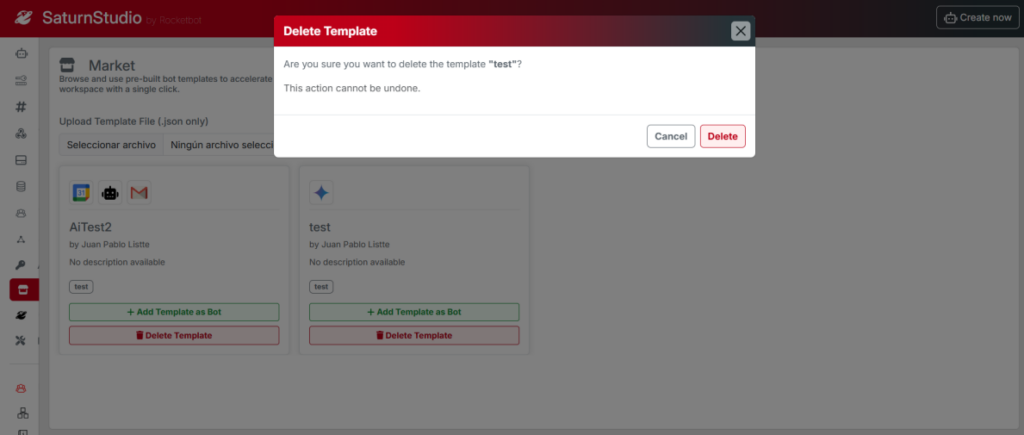
Task: Click the Create now button
Action: click(x=977, y=17)
